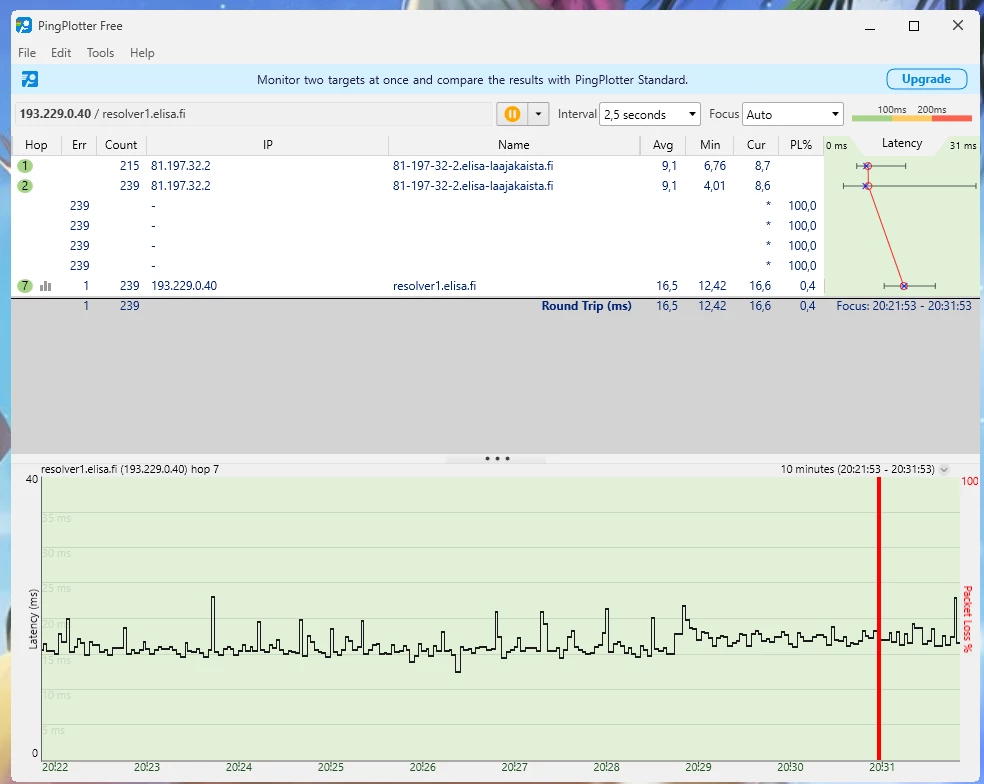Click the latency color scale legend bar
This screenshot has width=984, height=784.
click(x=911, y=118)
